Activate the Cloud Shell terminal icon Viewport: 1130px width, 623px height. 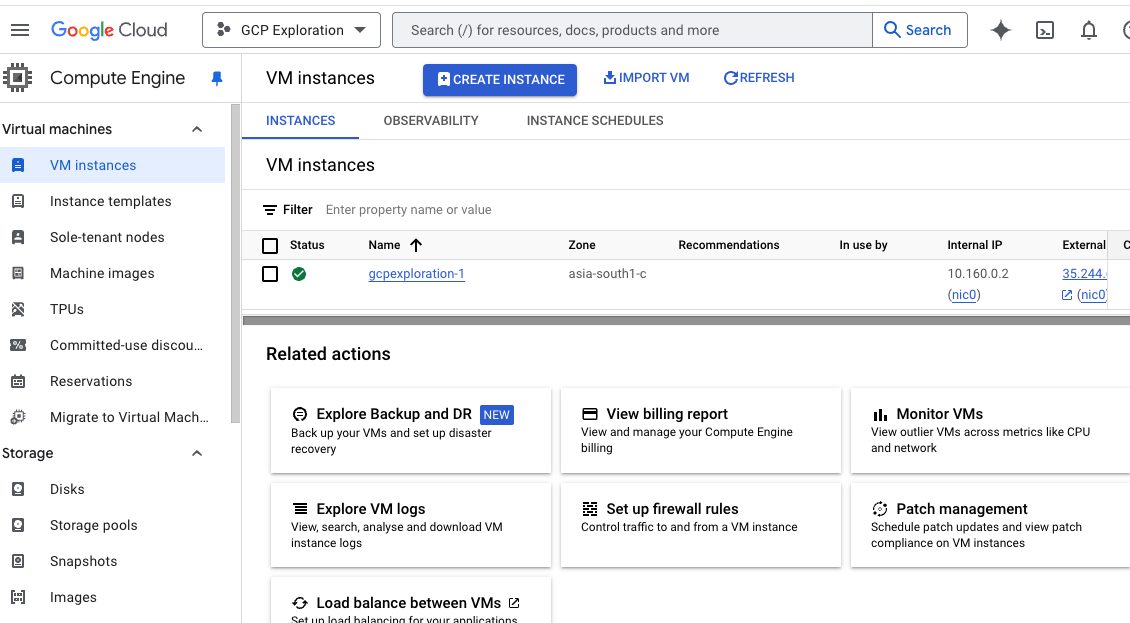[x=1045, y=30]
